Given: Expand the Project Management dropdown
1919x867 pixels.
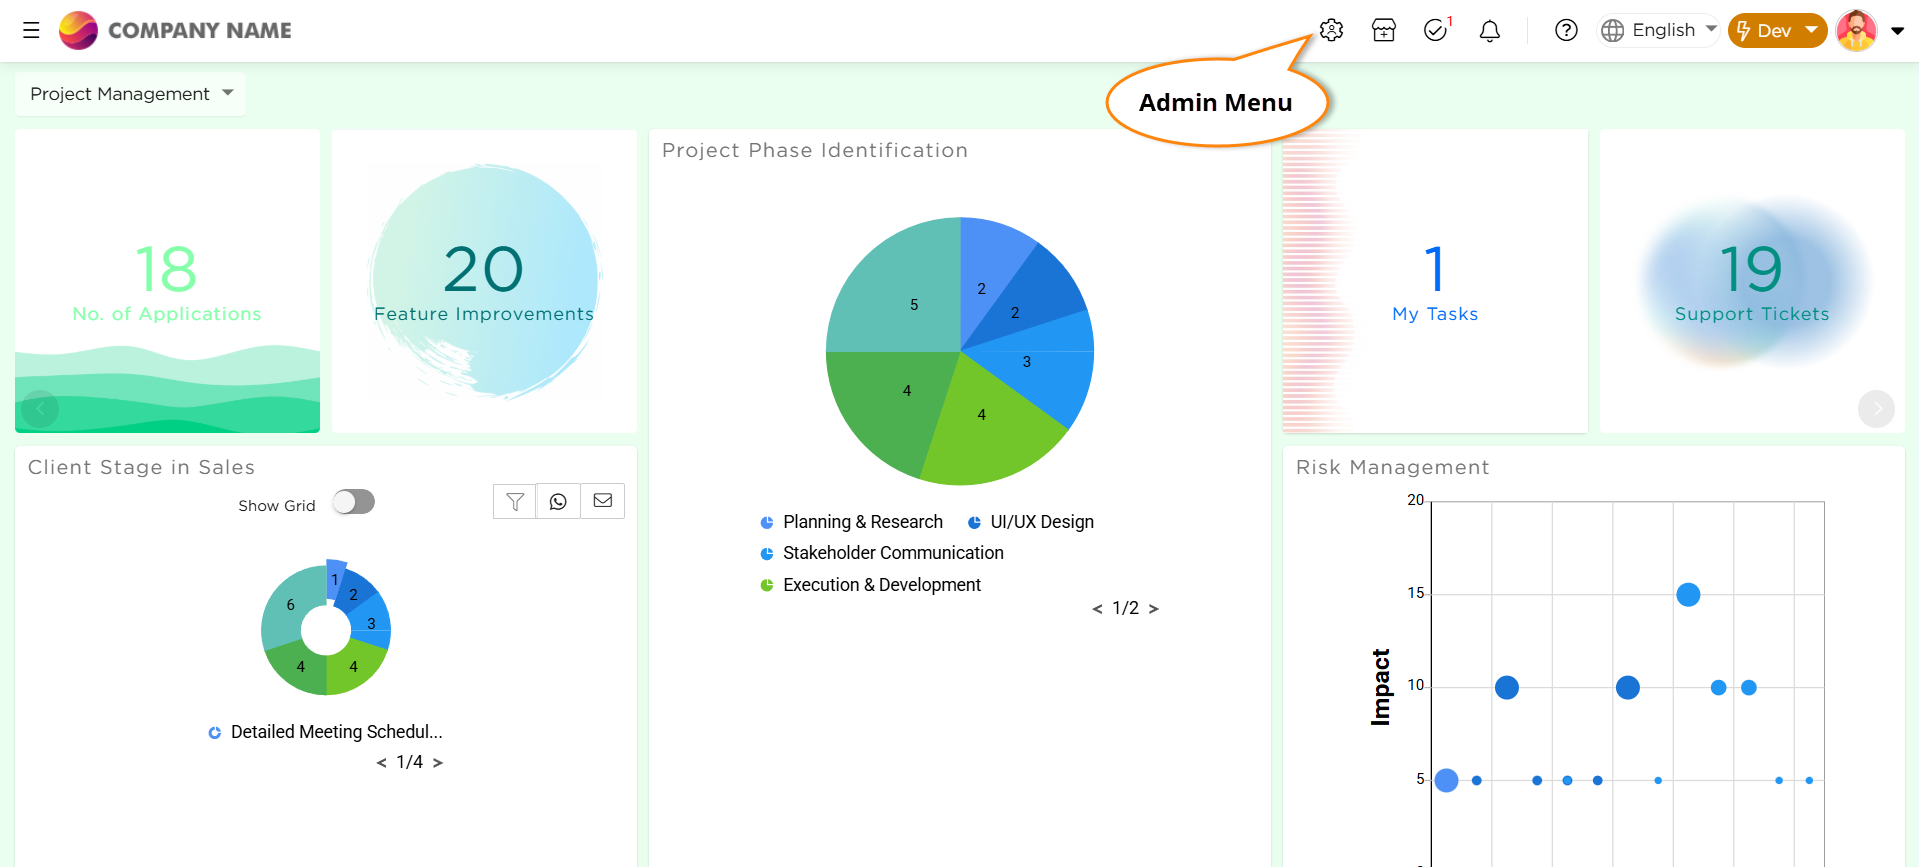Looking at the screenshot, I should (130, 94).
